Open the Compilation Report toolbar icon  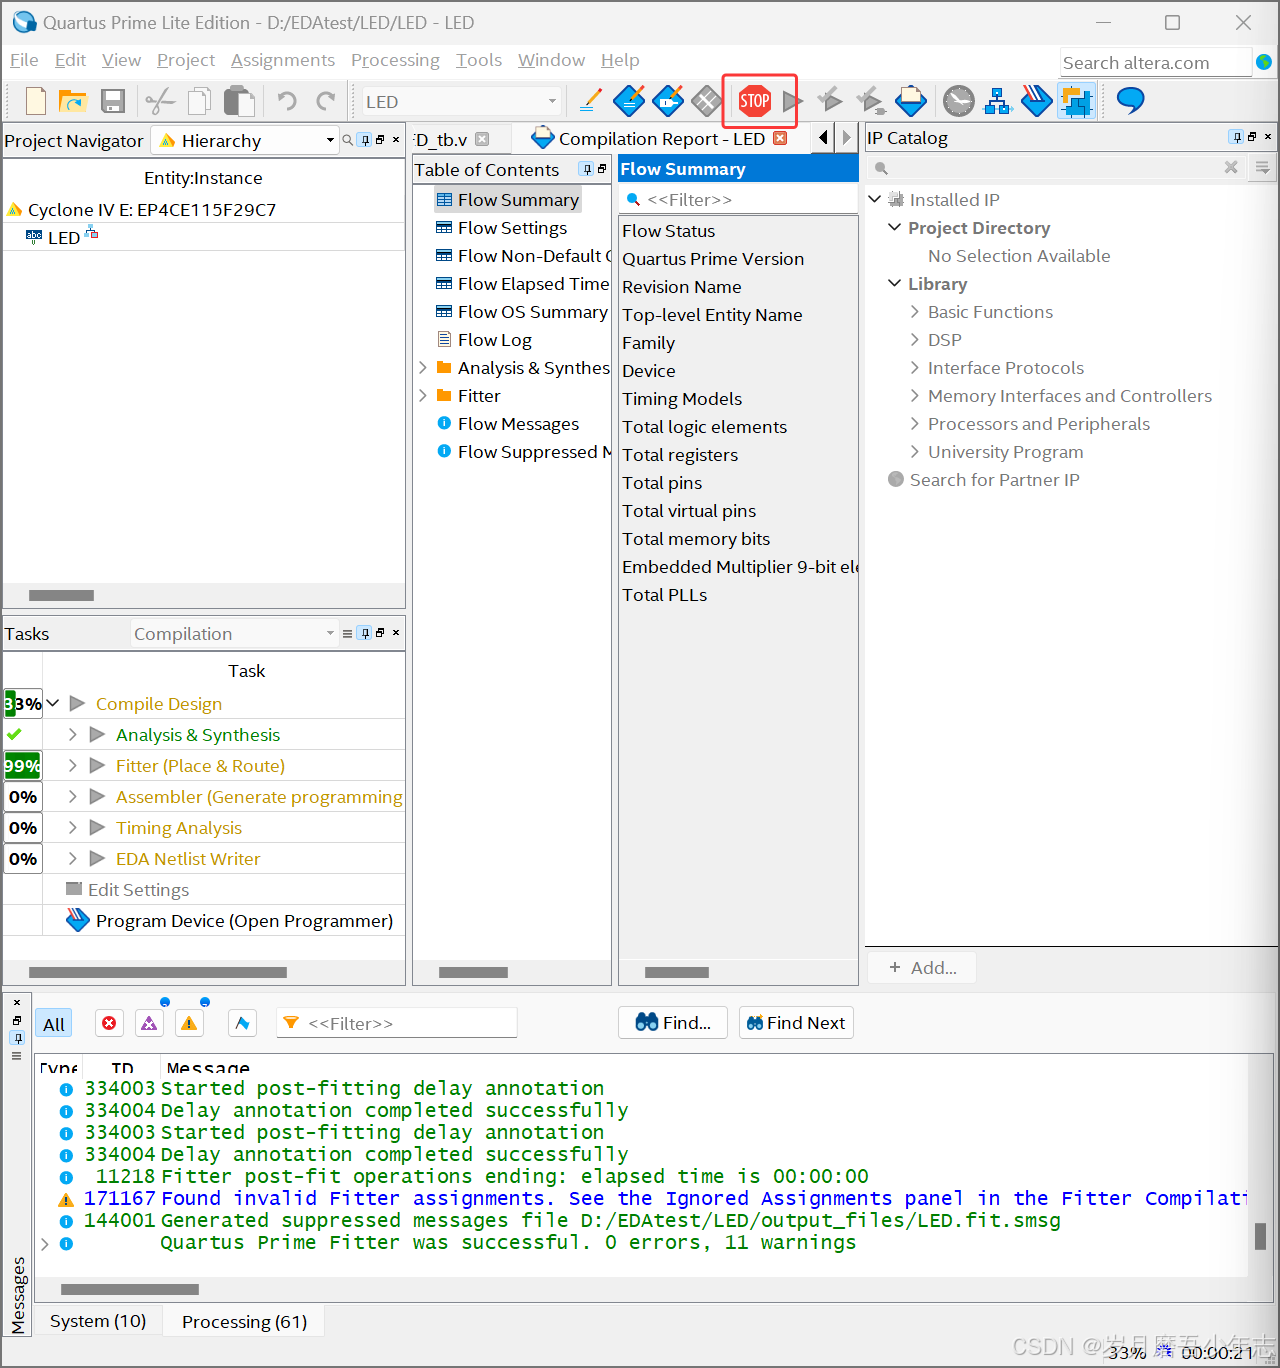click(911, 100)
